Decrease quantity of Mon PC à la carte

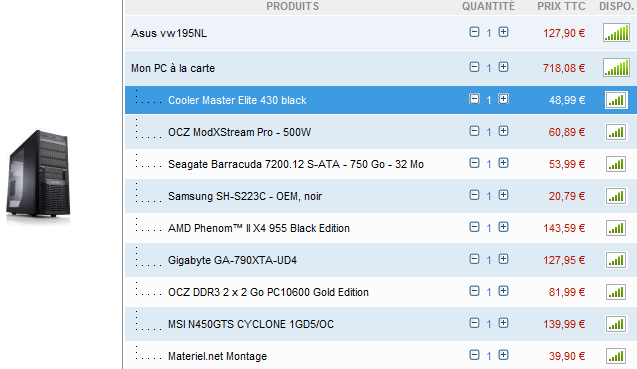click(474, 67)
